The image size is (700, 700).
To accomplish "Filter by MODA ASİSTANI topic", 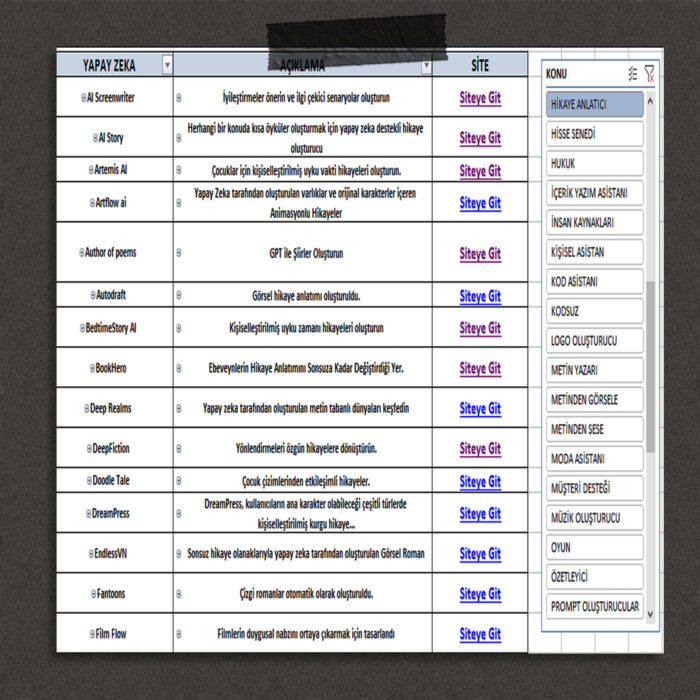I will 595,459.
